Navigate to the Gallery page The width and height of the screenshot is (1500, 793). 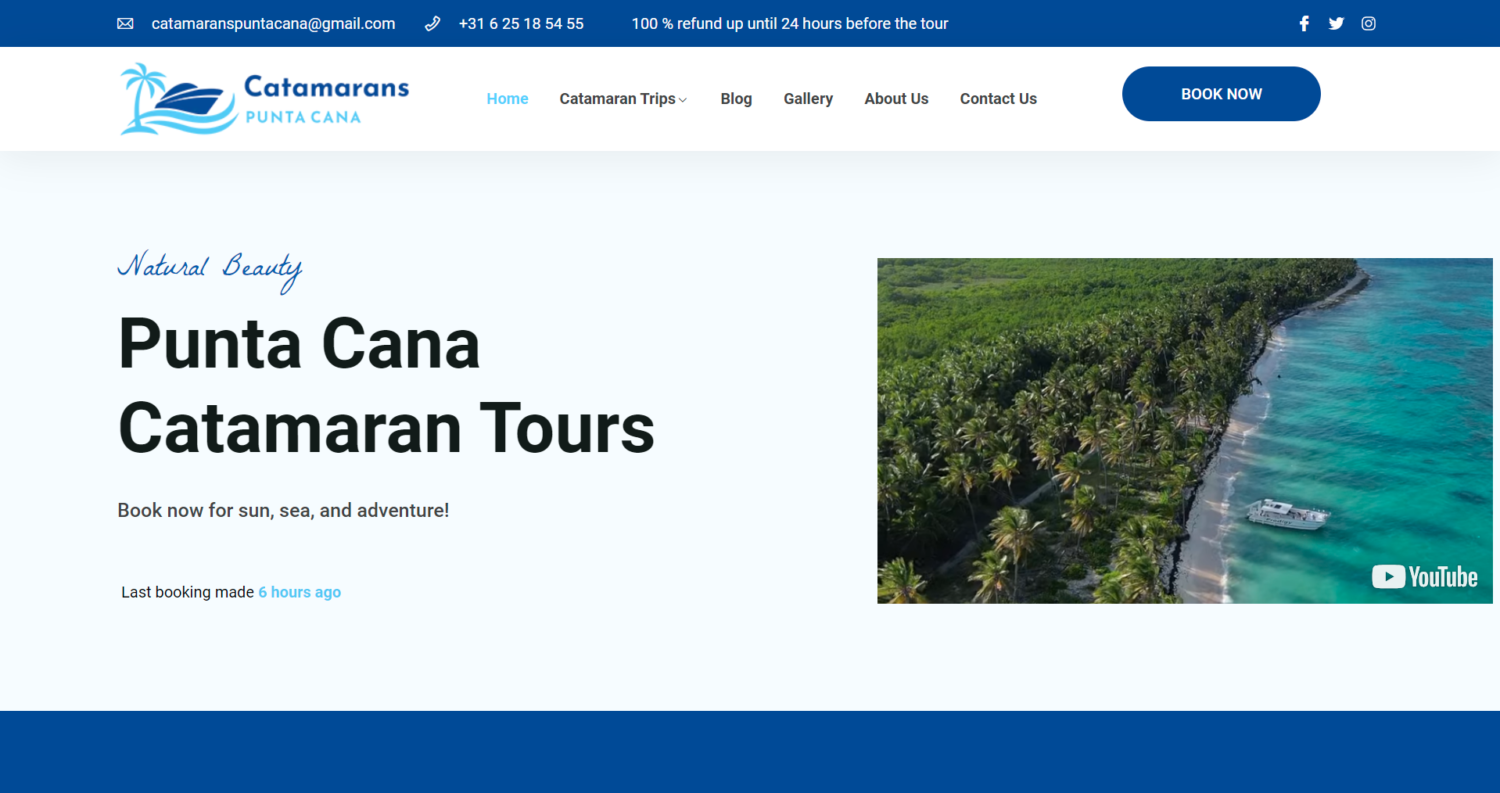(808, 99)
